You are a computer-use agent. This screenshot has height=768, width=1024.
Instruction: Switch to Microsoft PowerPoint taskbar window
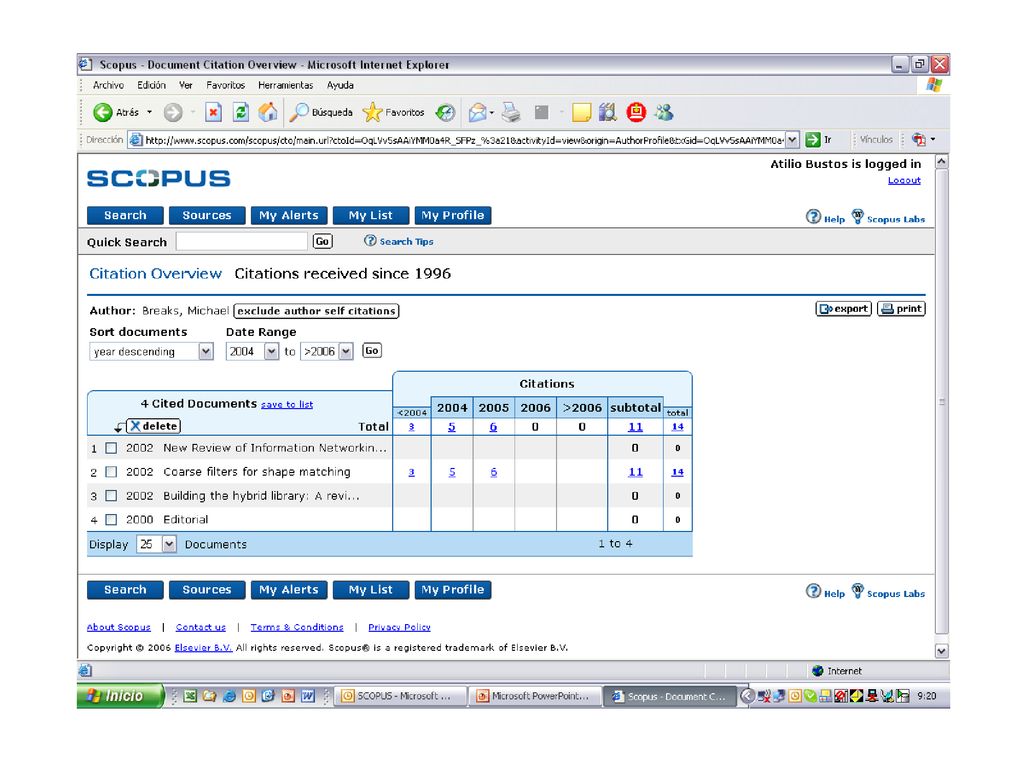pyautogui.click(x=534, y=696)
